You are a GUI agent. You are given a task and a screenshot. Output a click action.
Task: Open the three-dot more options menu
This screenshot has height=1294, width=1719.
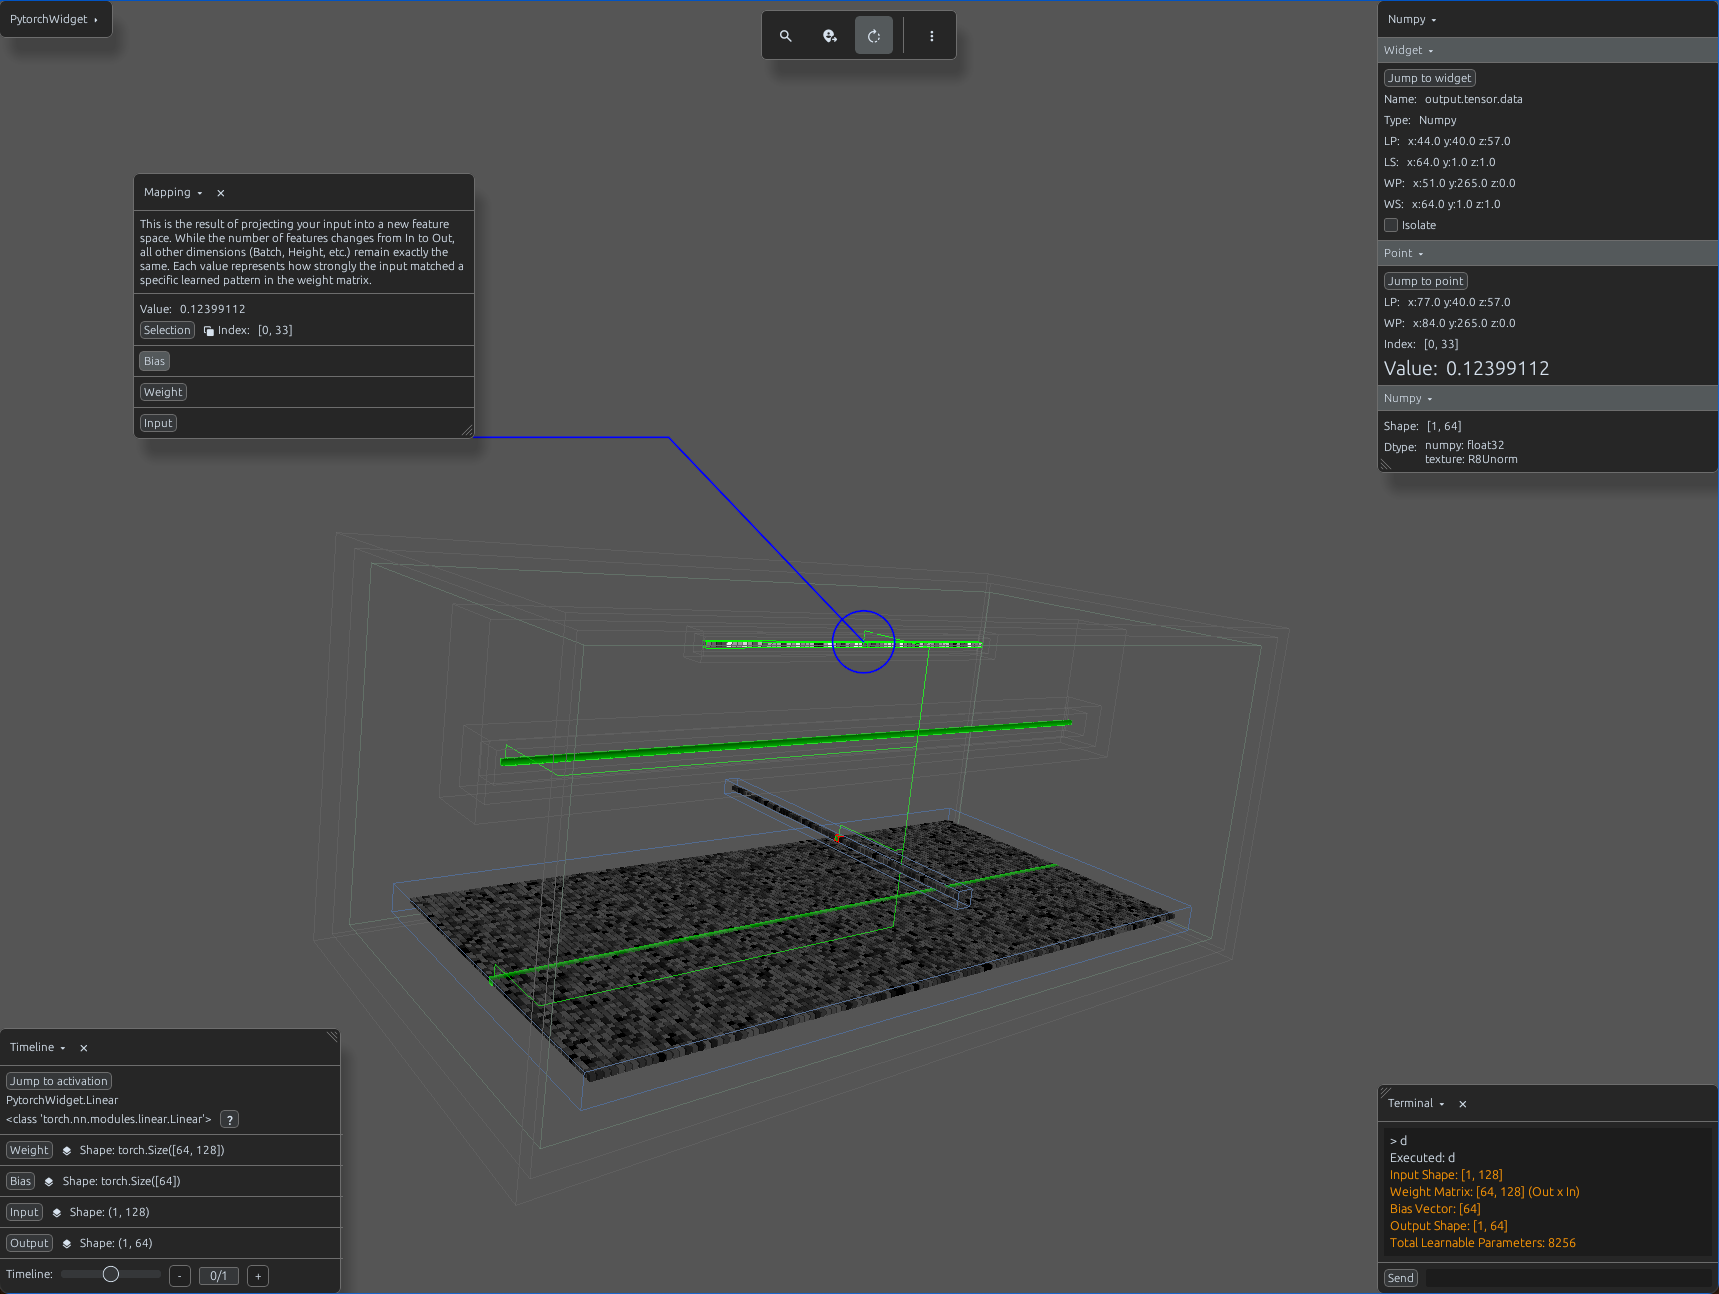pos(932,36)
